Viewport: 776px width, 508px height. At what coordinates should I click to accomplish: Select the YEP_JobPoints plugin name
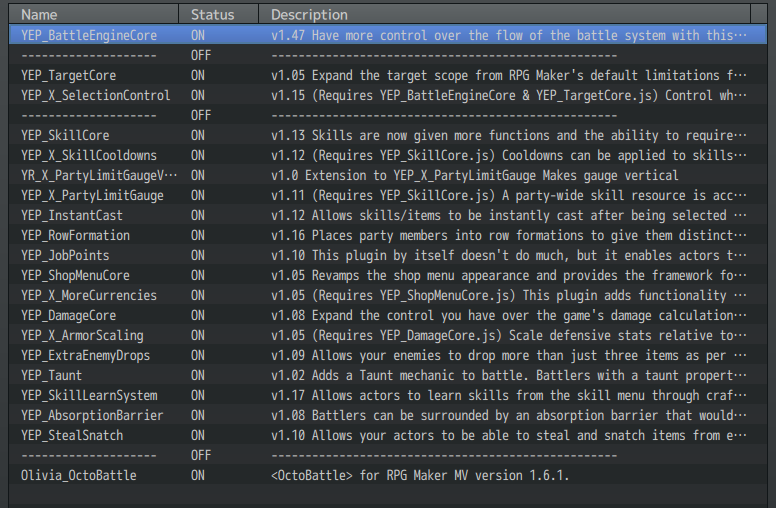65,255
